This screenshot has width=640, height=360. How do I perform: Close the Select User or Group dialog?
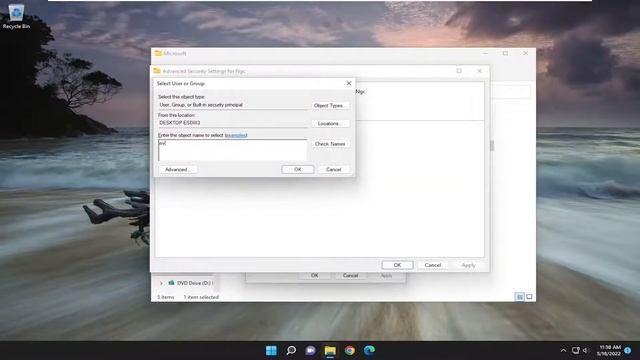(349, 83)
